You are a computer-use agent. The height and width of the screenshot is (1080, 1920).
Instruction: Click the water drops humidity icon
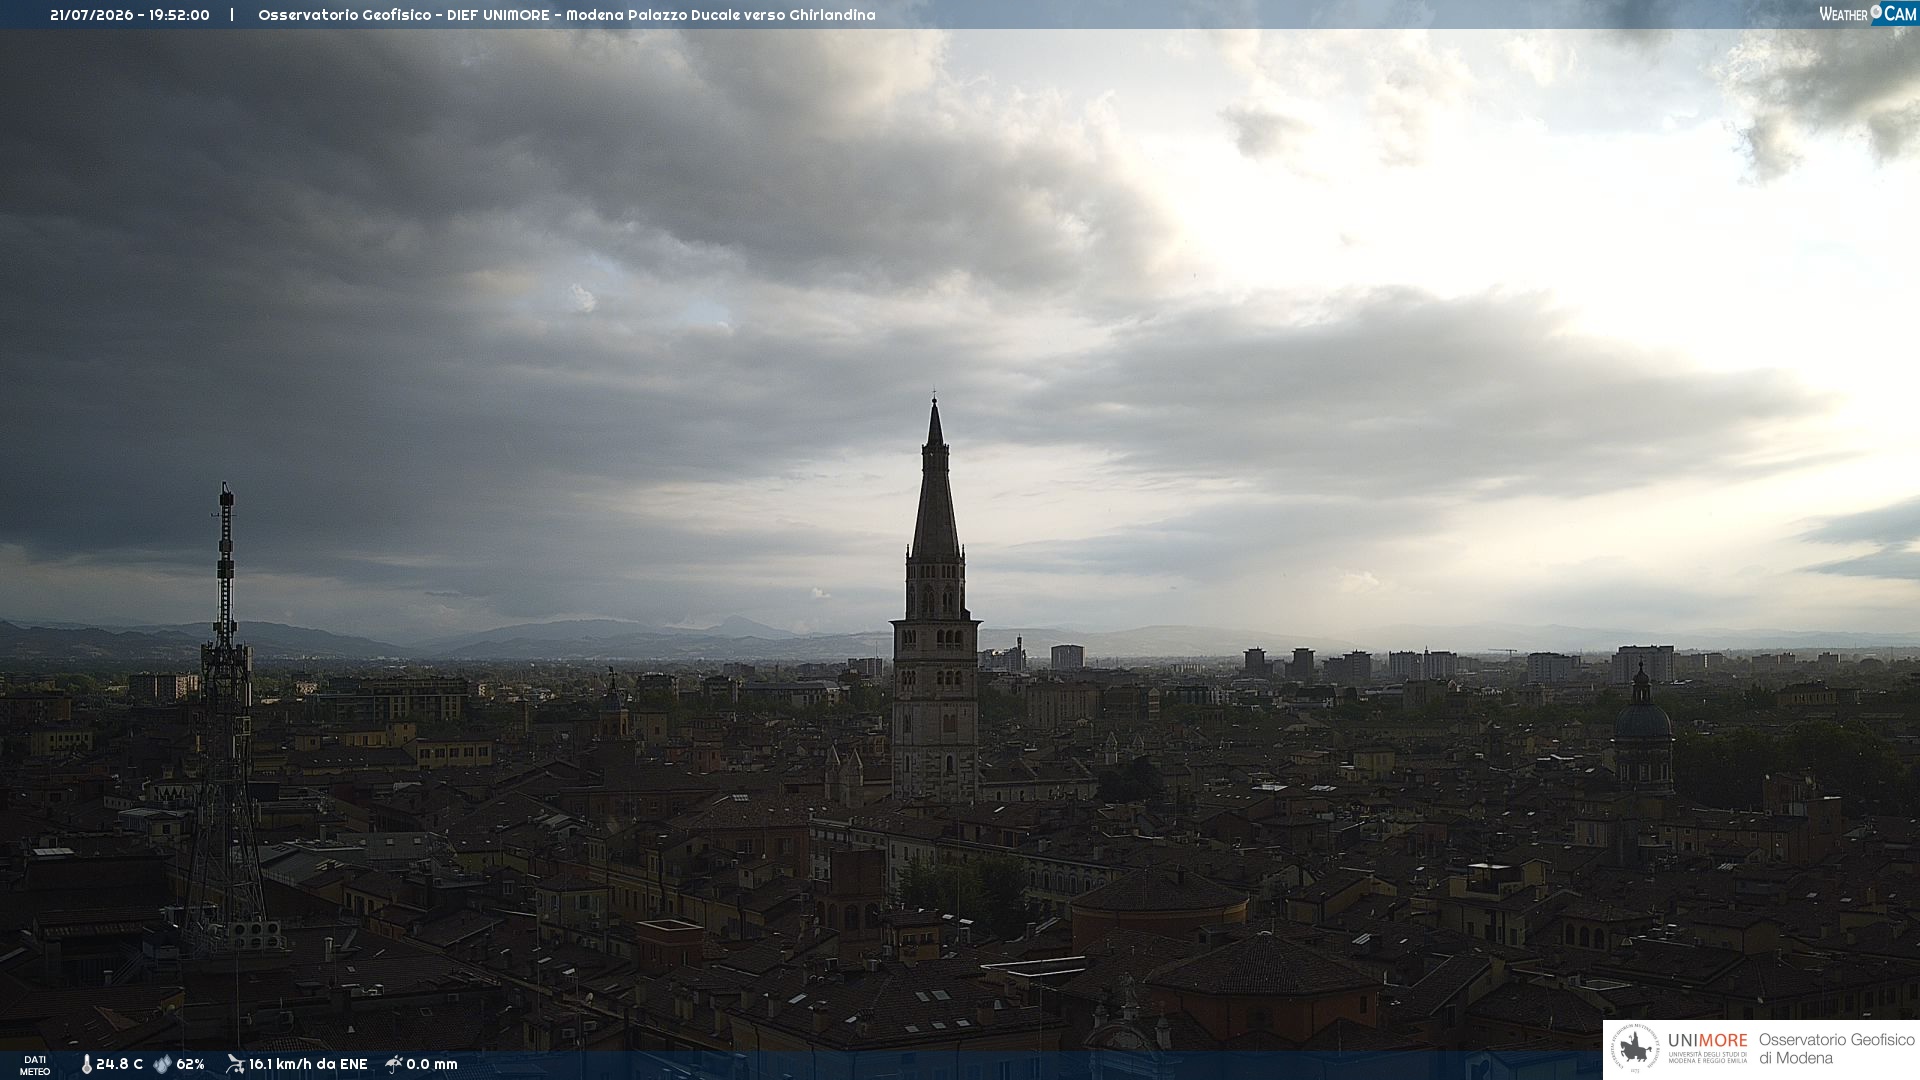162,1065
